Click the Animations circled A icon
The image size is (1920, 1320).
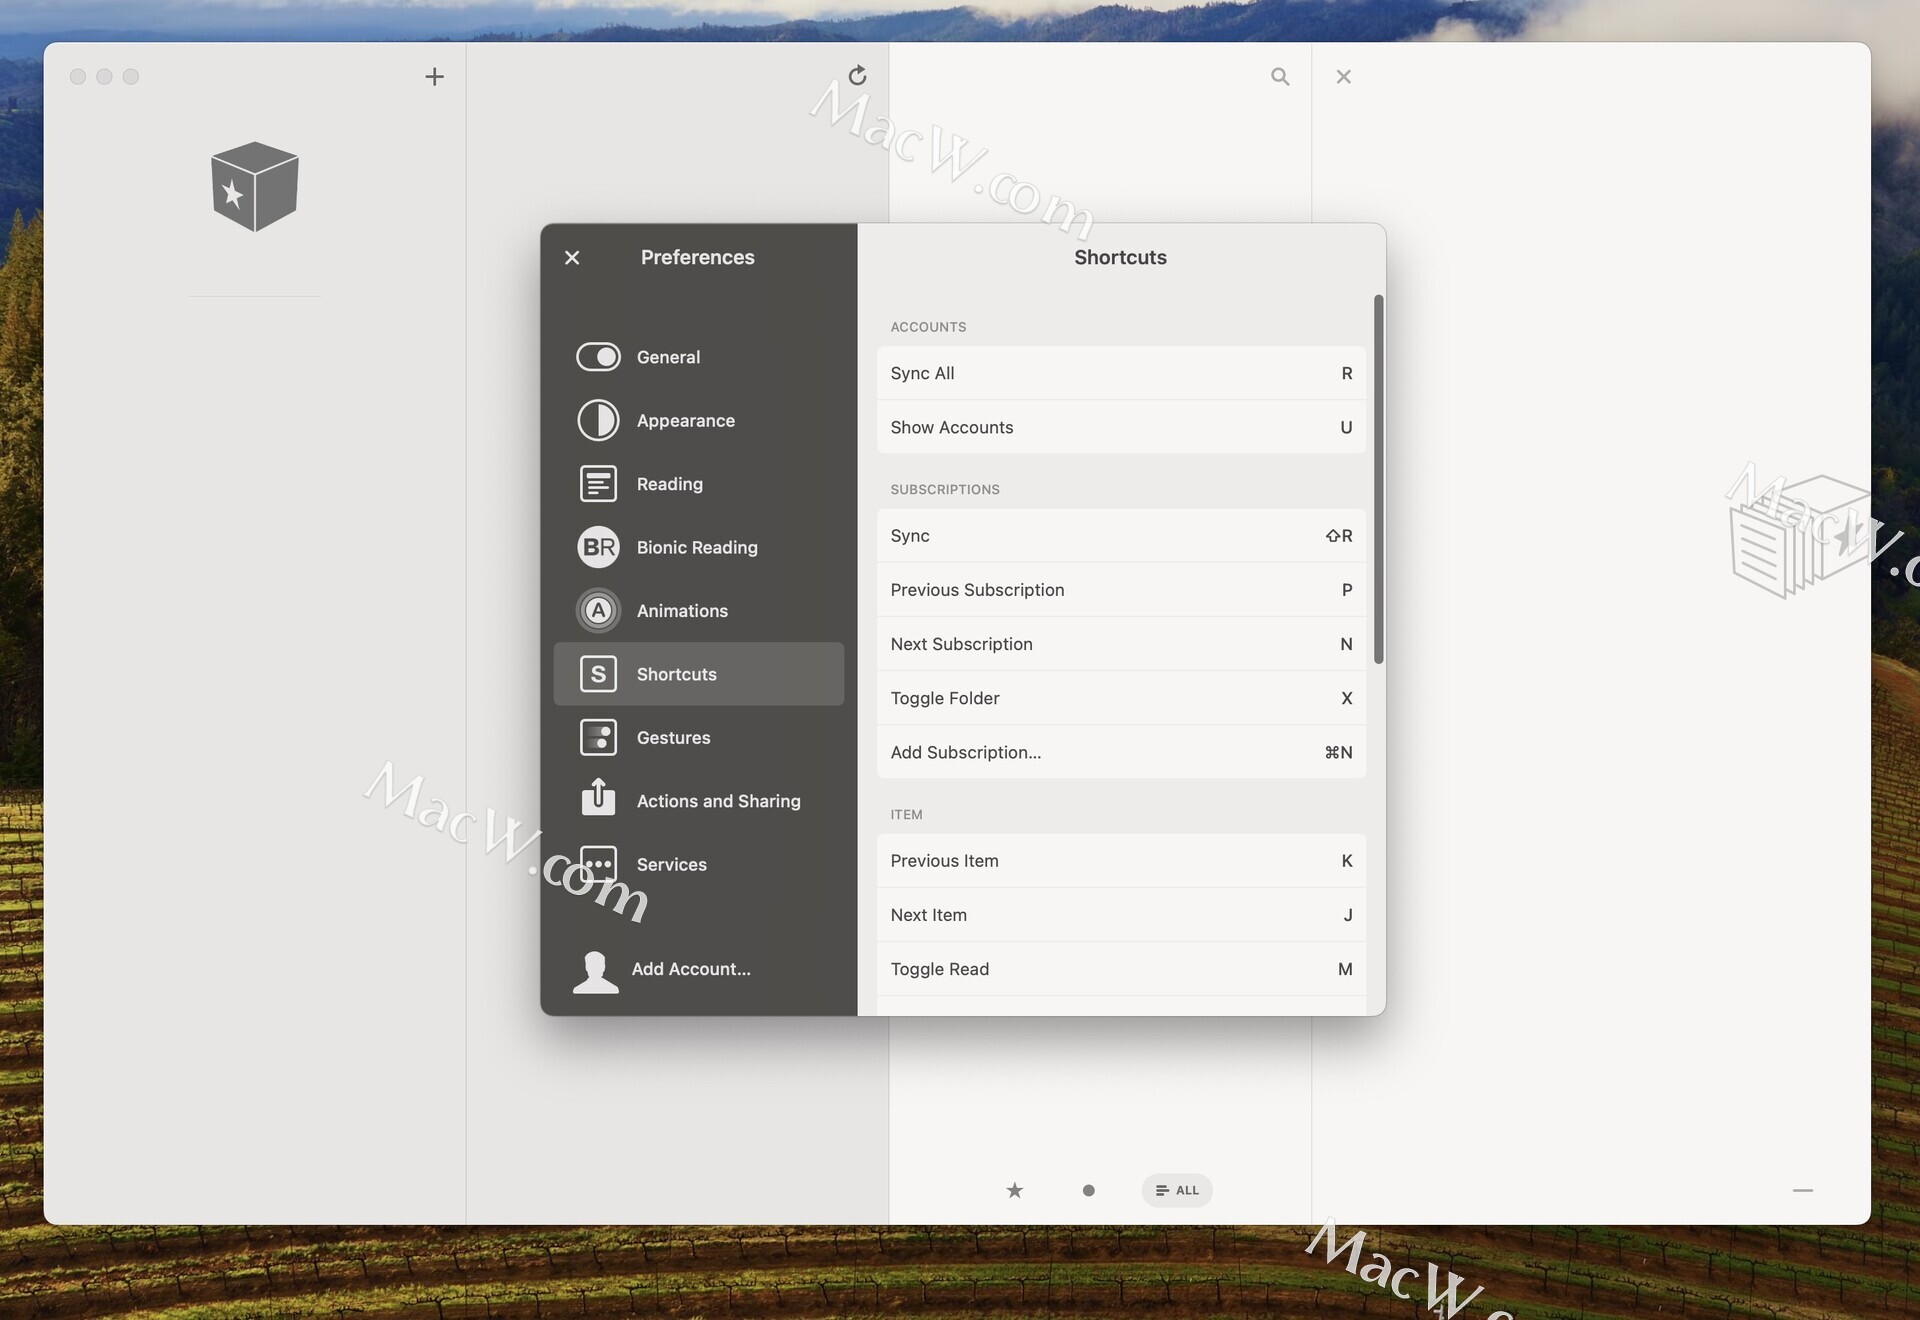click(598, 610)
